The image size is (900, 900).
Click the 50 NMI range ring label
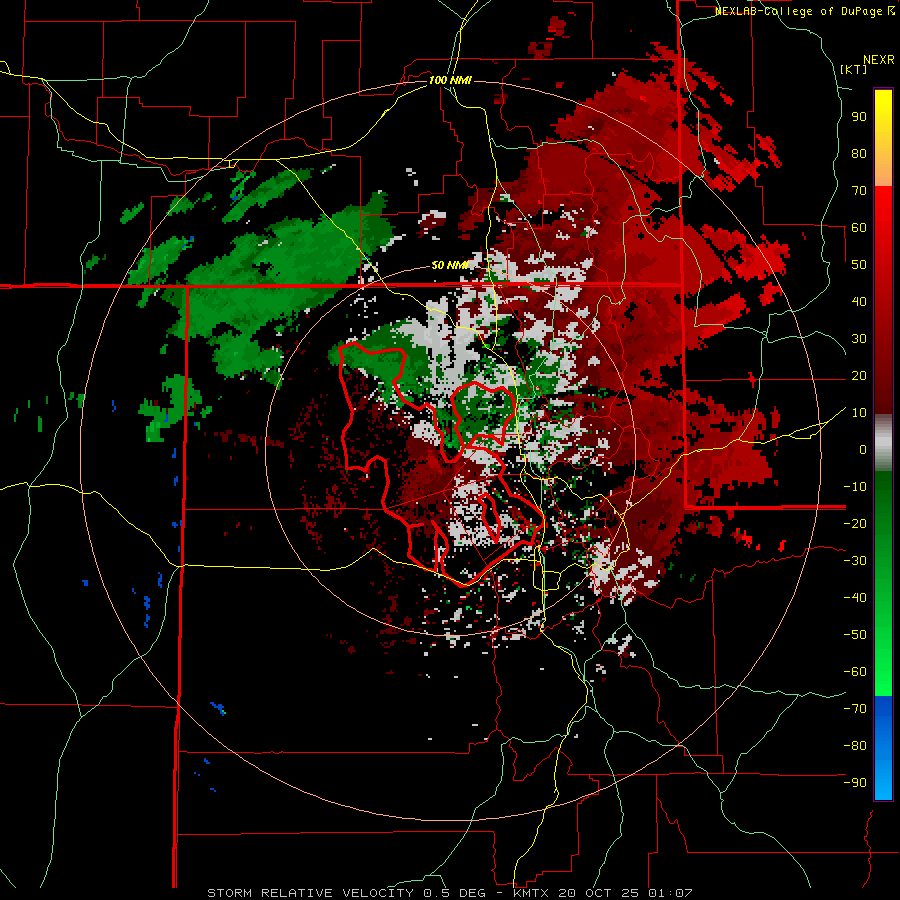(x=450, y=265)
